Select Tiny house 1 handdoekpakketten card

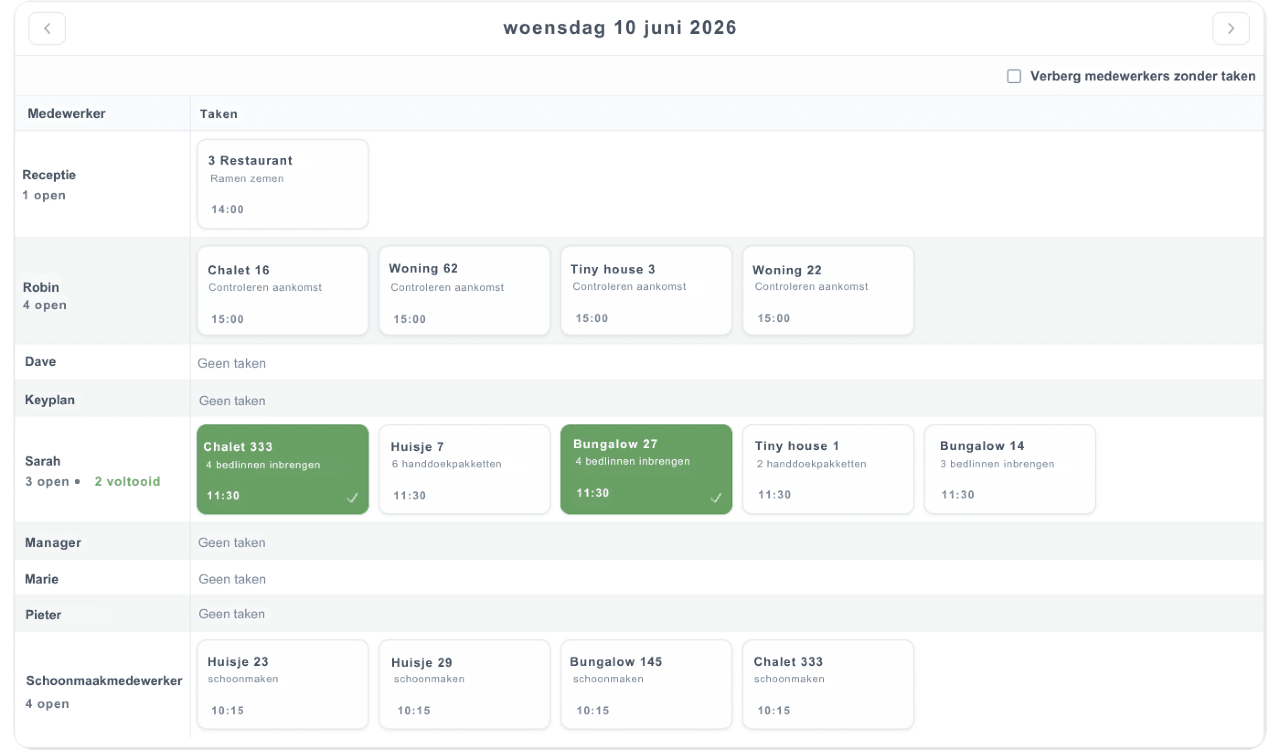pyautogui.click(x=828, y=469)
